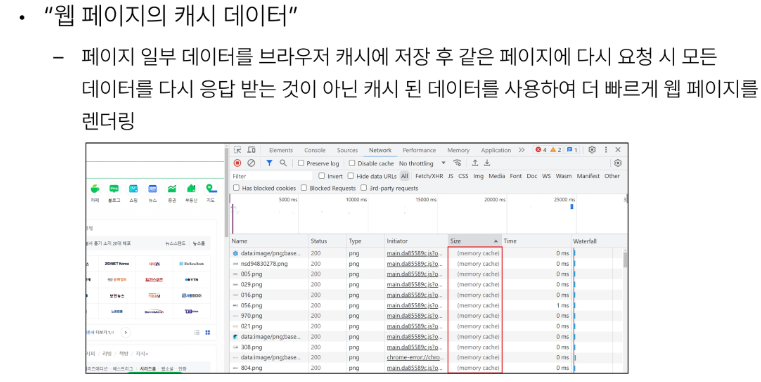
Task: Open the Performance tab
Action: click(x=419, y=150)
